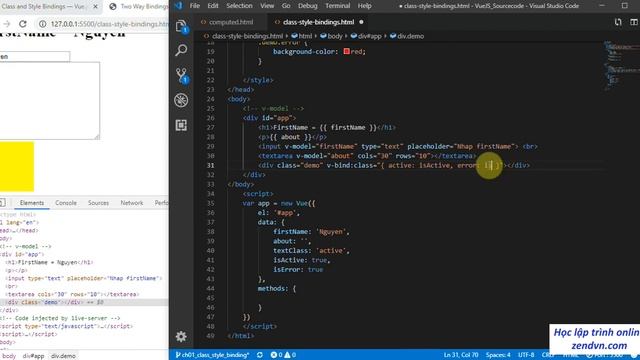Select the input type text row in DevTools
This screenshot has height=360, width=640.
click(x=84, y=278)
